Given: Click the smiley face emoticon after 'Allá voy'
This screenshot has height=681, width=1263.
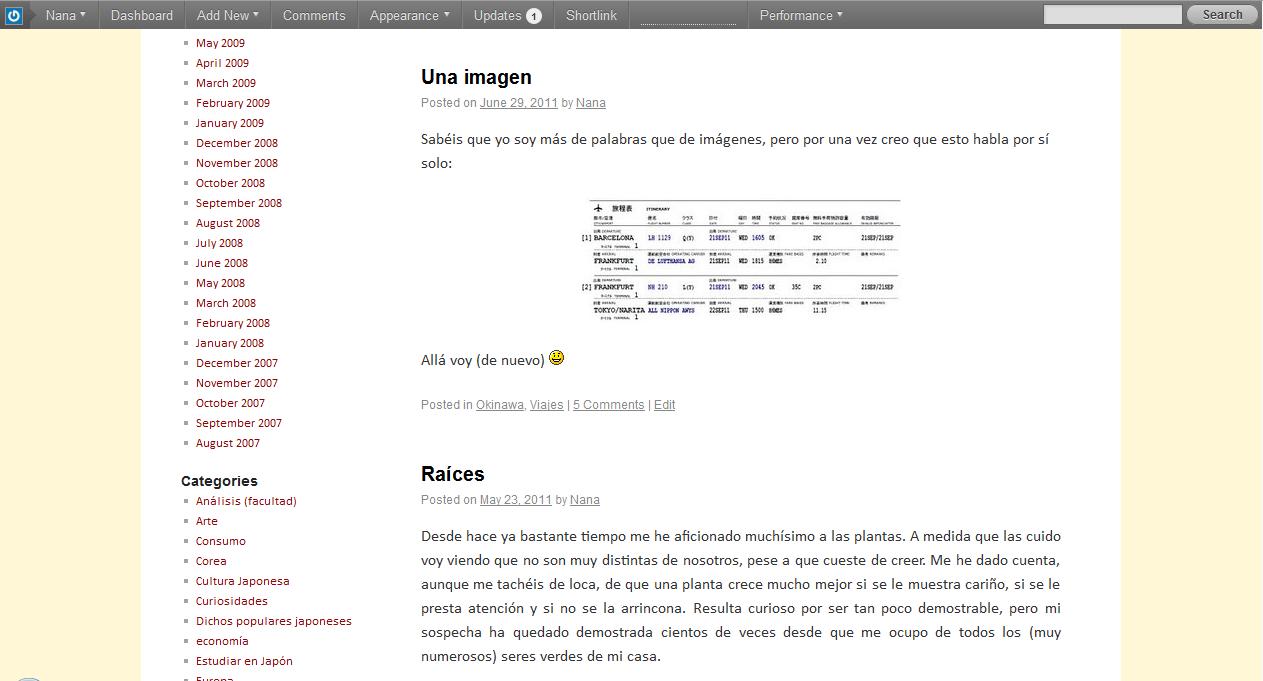Looking at the screenshot, I should (557, 358).
